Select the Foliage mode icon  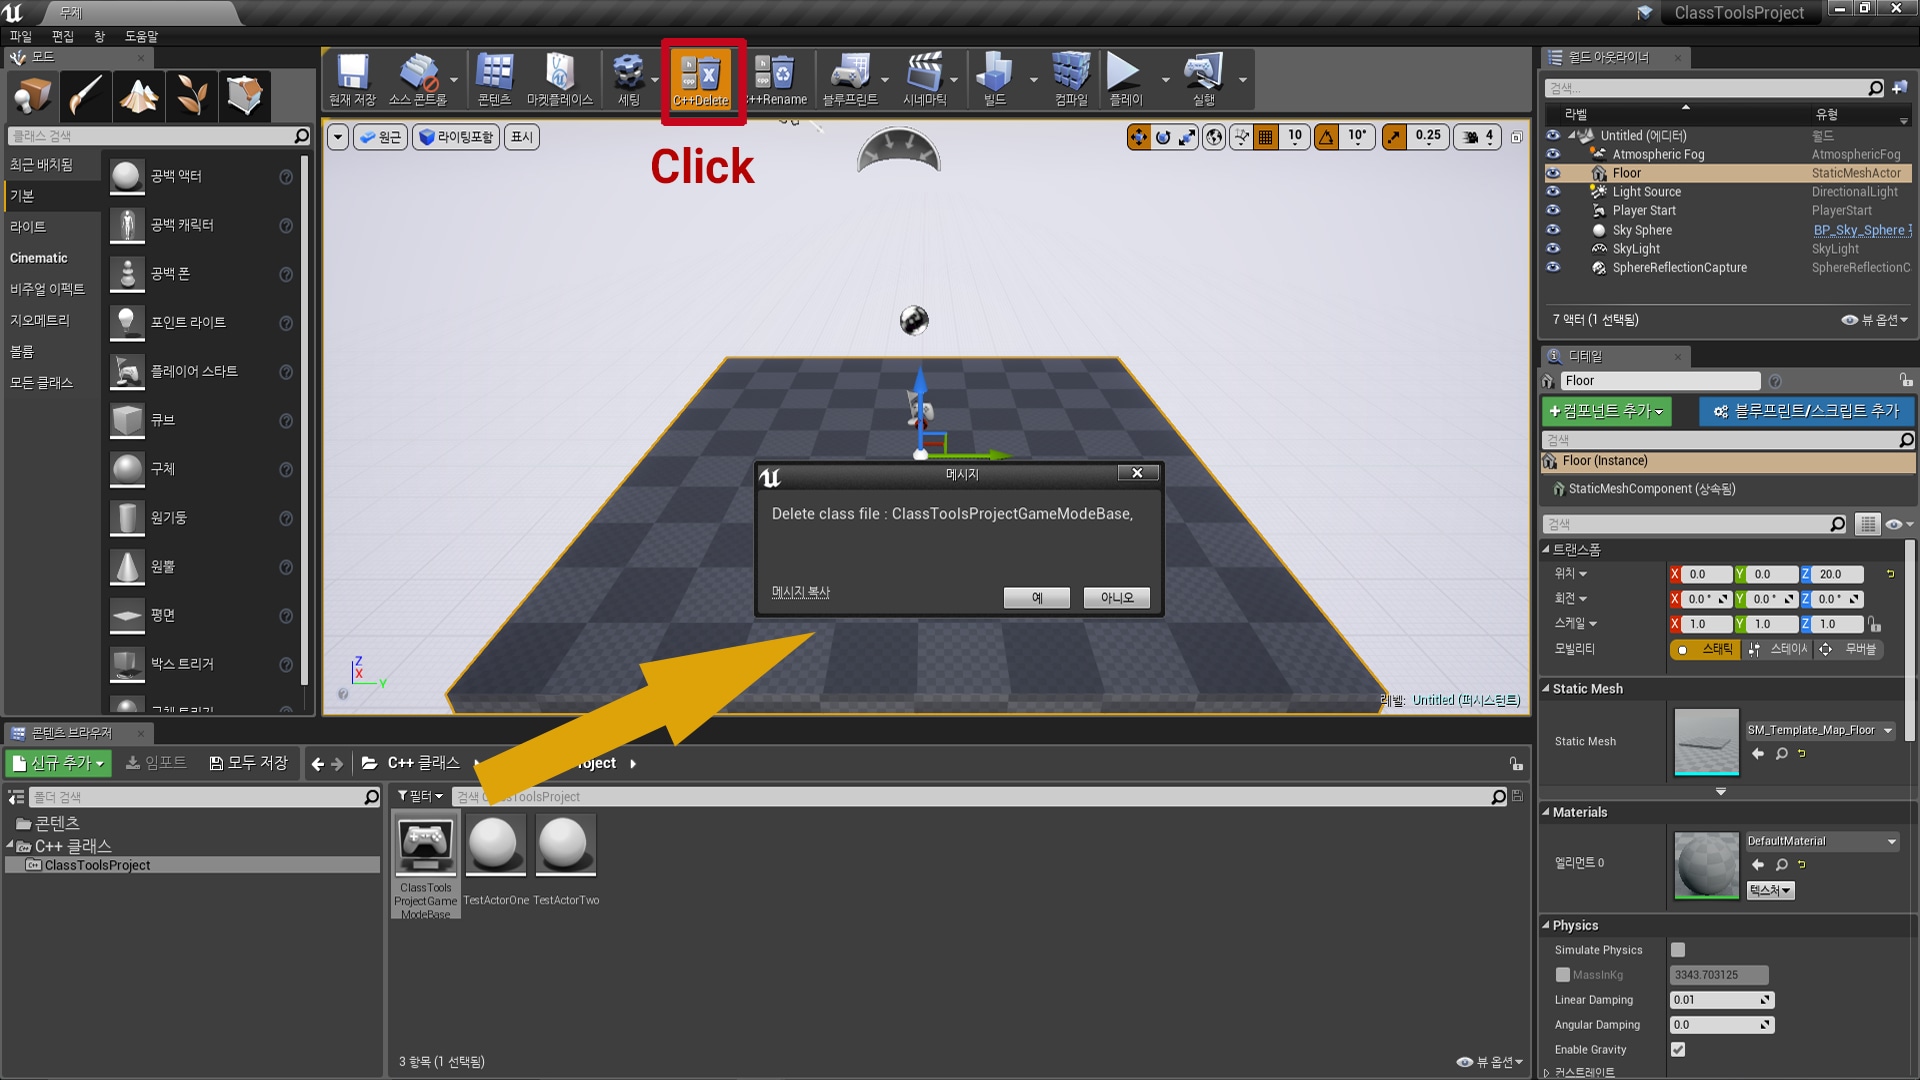click(x=191, y=96)
